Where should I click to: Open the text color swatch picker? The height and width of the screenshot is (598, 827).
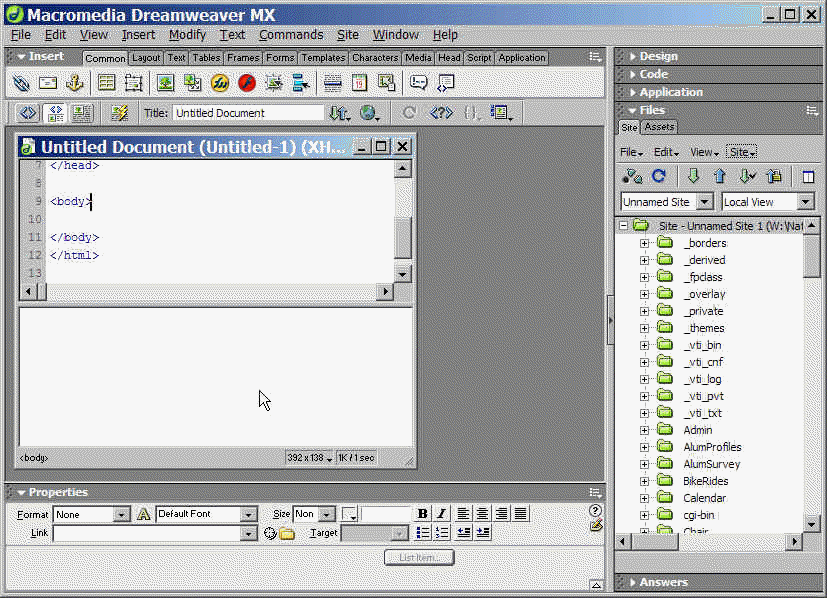tap(350, 514)
